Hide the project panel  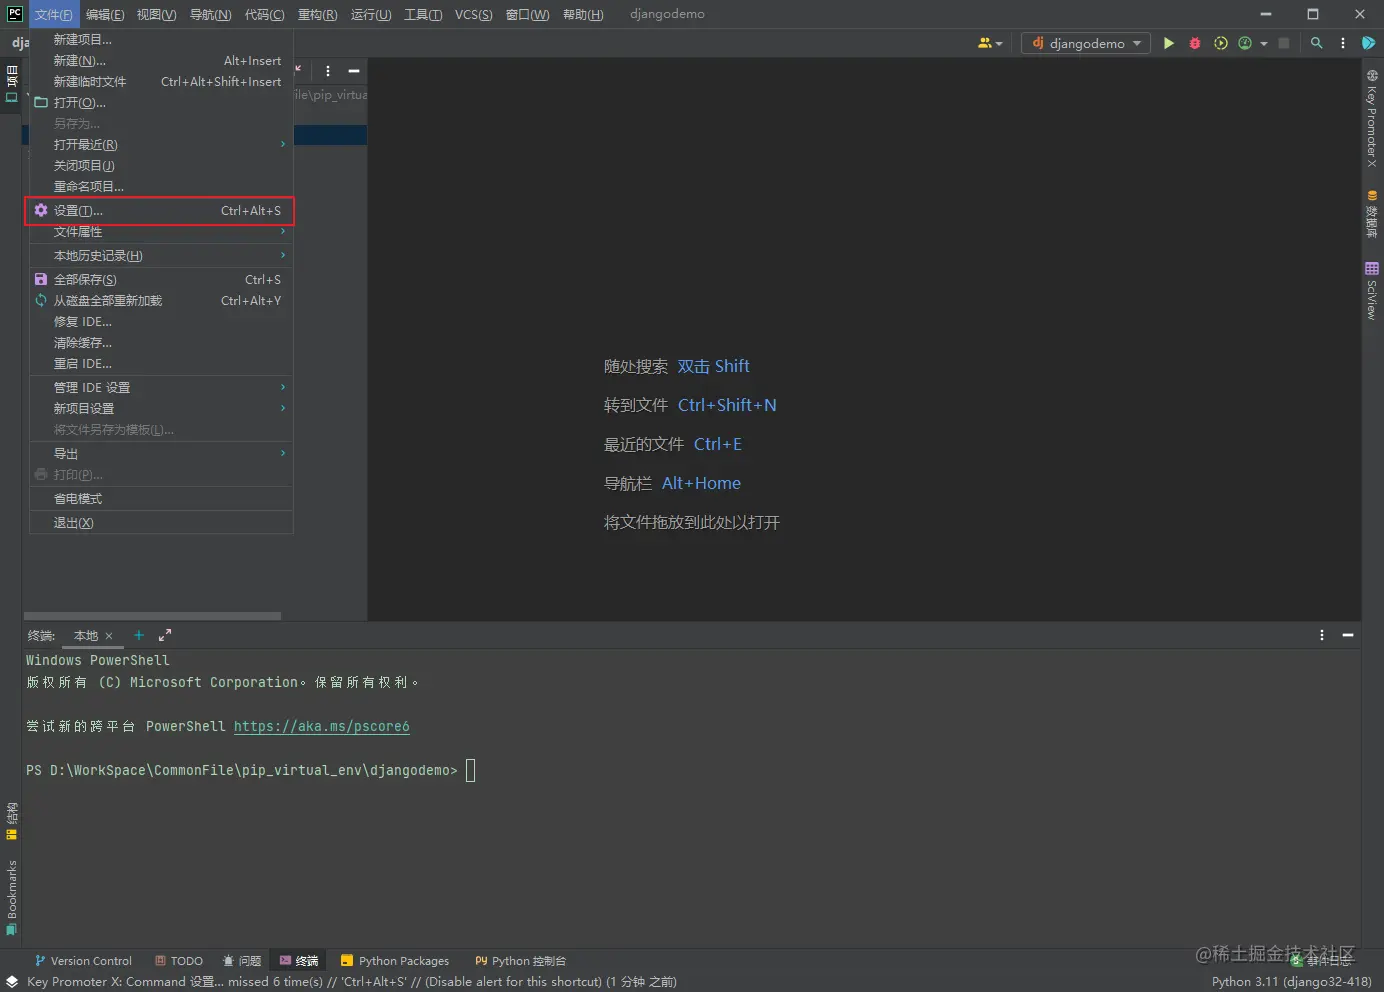pos(354,71)
